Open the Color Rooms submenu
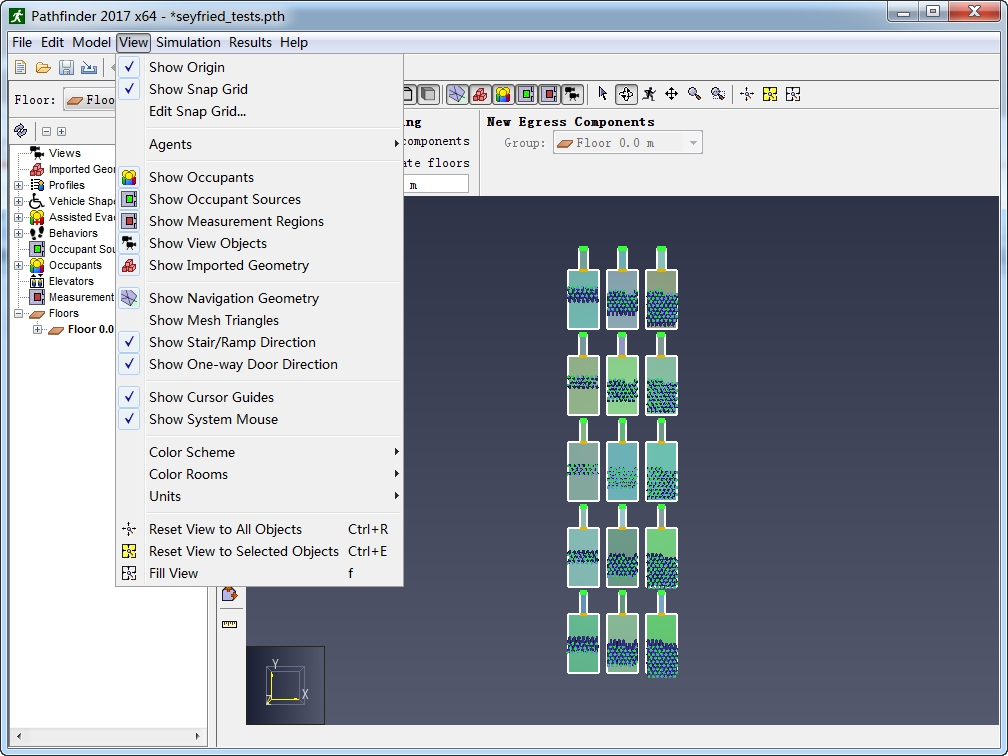Image resolution: width=1008 pixels, height=756 pixels. point(260,474)
